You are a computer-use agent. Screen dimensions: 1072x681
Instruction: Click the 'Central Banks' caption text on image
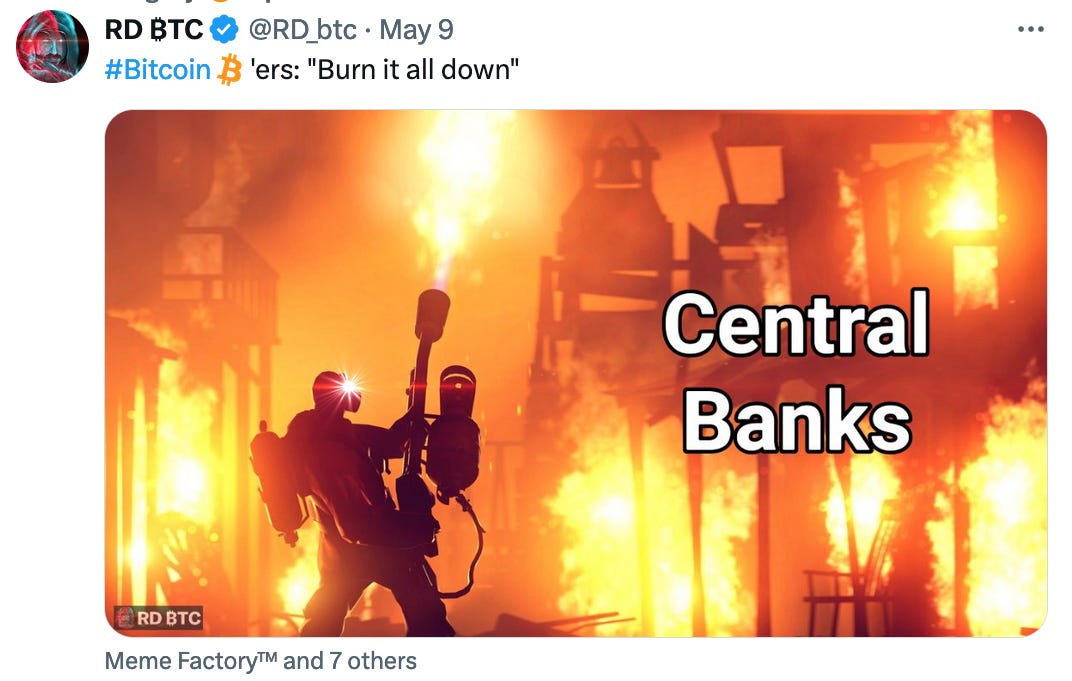coord(796,371)
